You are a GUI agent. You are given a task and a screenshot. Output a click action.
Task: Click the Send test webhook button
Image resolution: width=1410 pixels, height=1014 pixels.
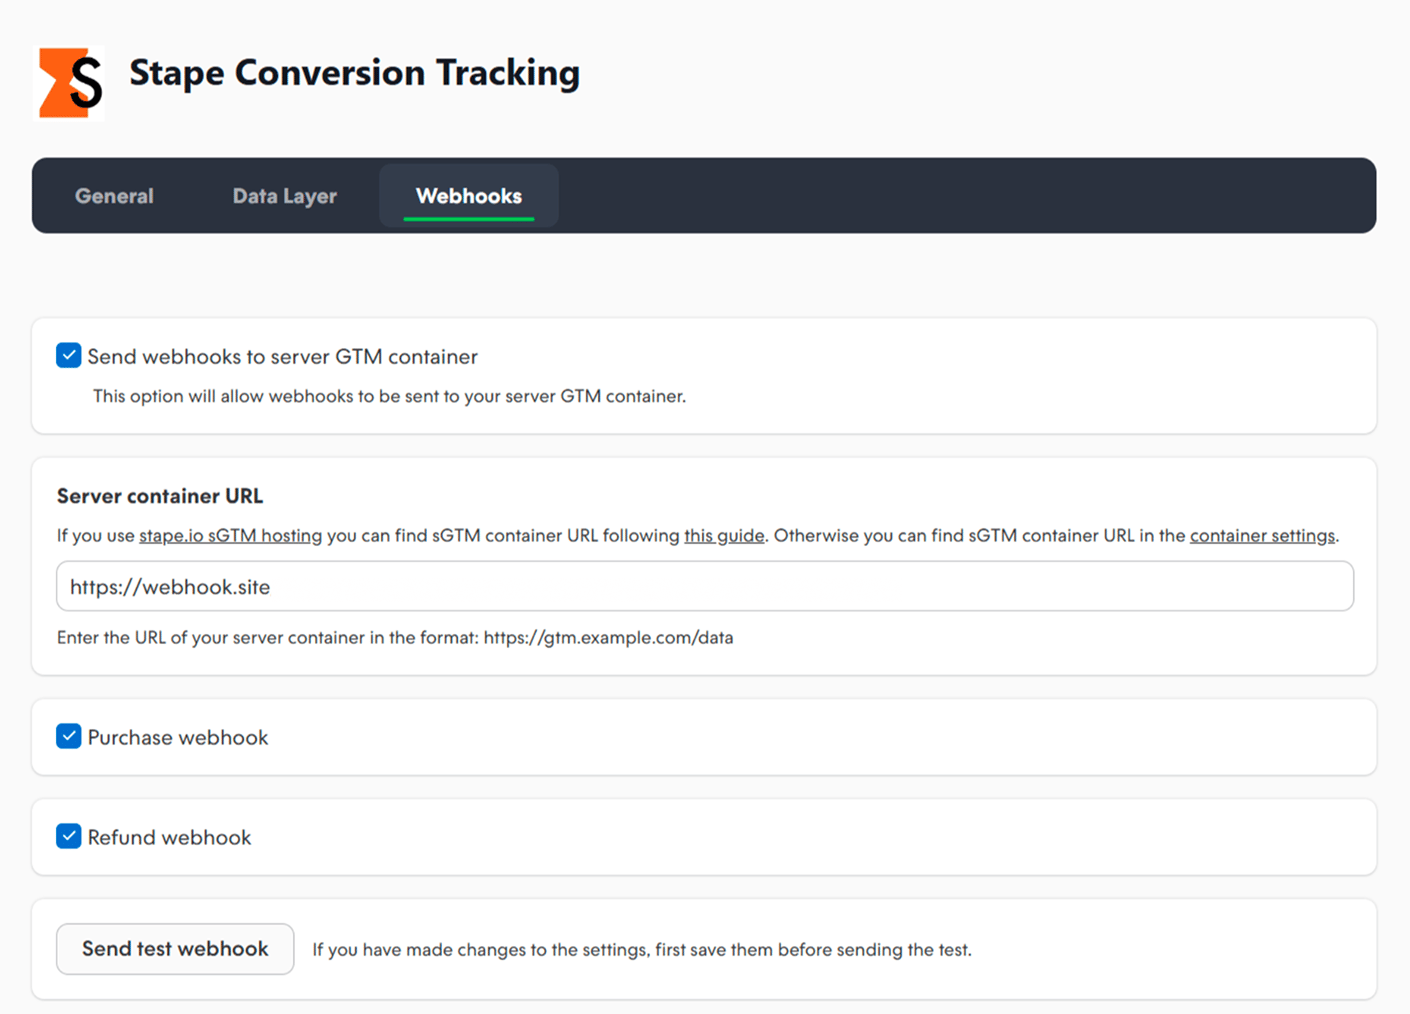(x=175, y=949)
